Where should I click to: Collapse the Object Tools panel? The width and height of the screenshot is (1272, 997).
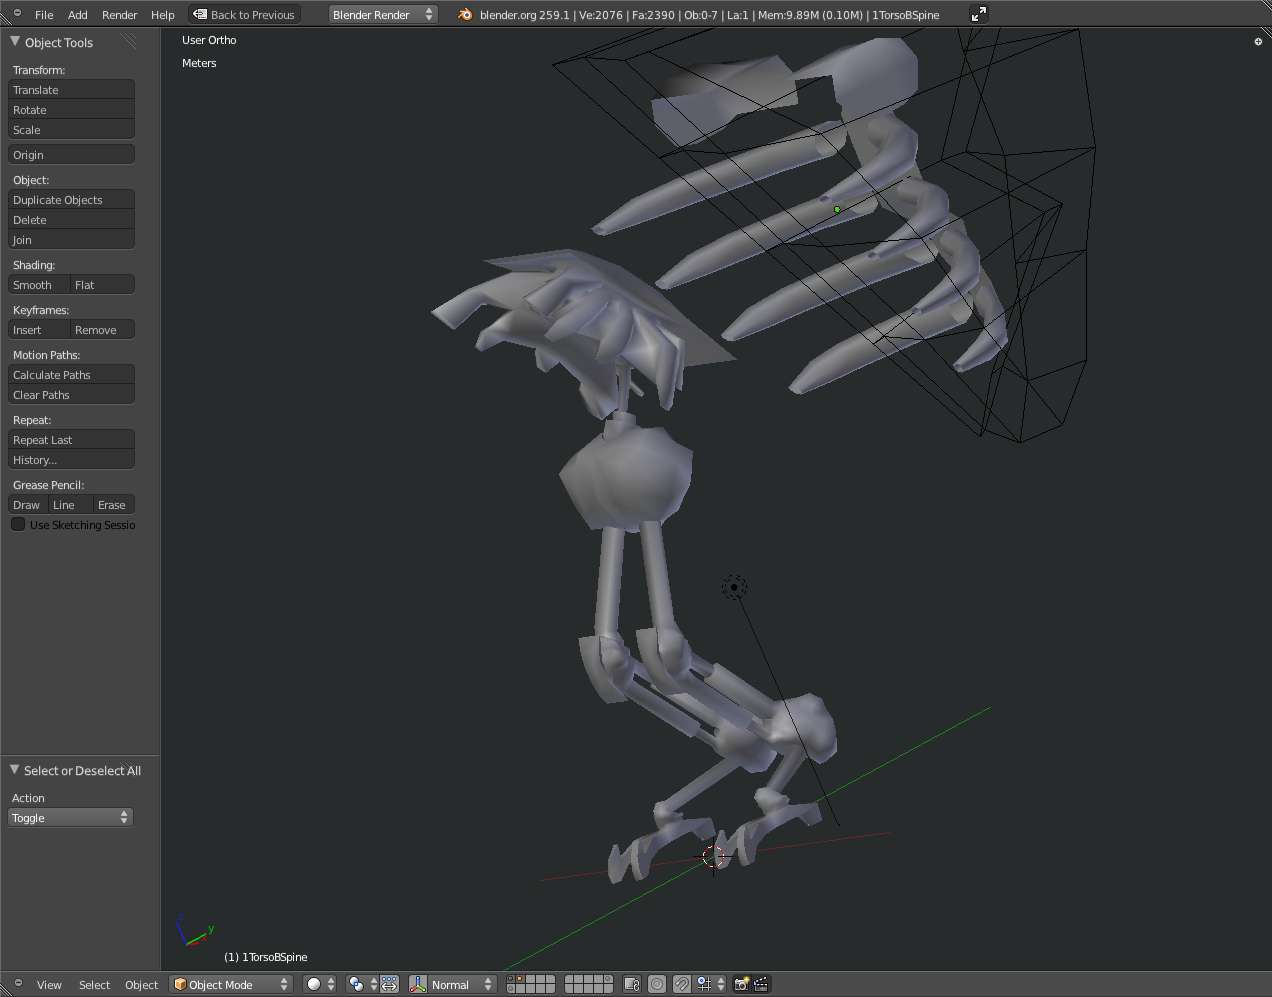pos(15,42)
